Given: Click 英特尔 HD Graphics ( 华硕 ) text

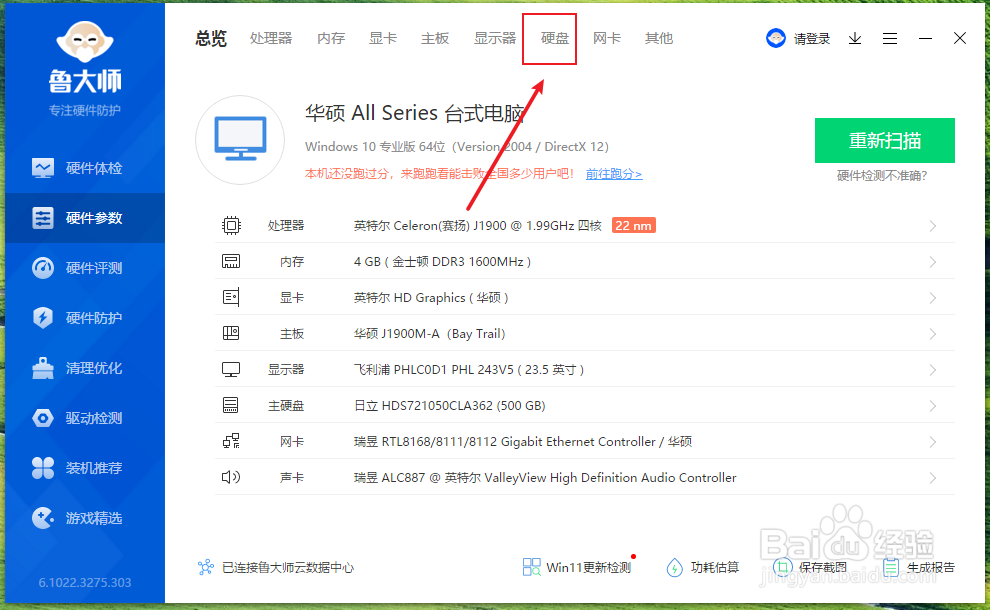Looking at the screenshot, I should coord(431,297).
